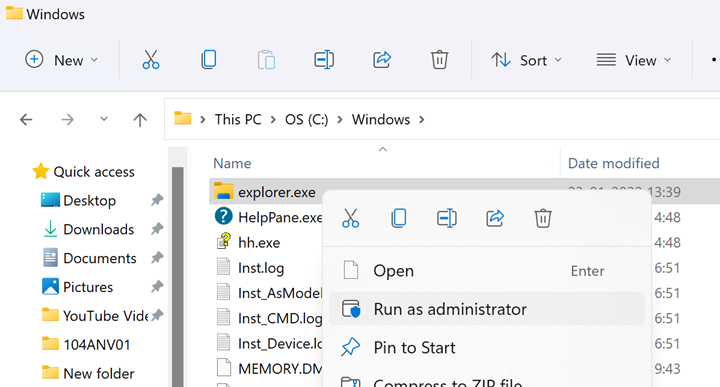Unpin Desktop via its pin icon
The image size is (720, 387).
pyautogui.click(x=157, y=200)
